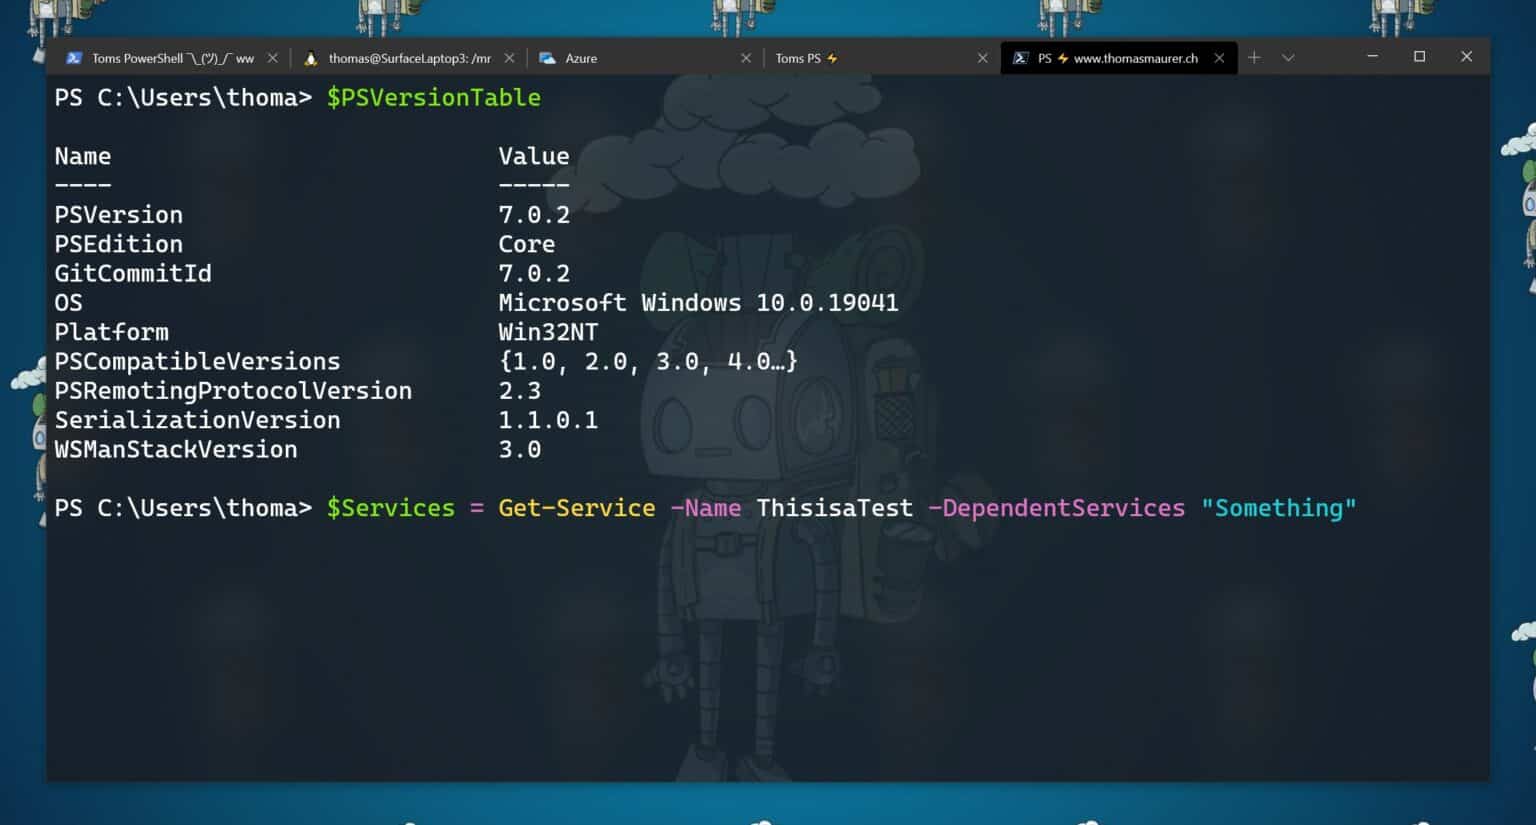This screenshot has width=1536, height=825.
Task: Switch to the Toms PowerShell tab
Action: click(171, 58)
